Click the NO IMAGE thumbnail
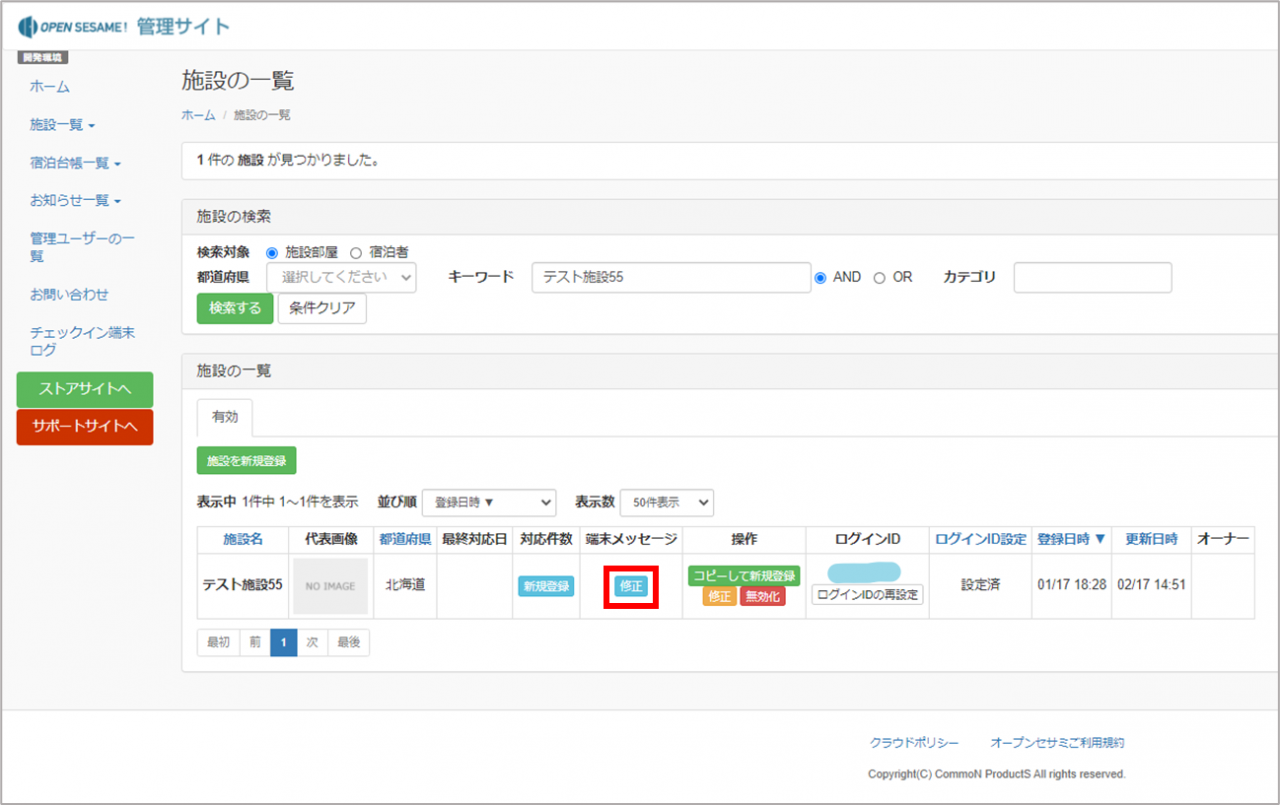Image resolution: width=1280 pixels, height=805 pixels. 330,586
